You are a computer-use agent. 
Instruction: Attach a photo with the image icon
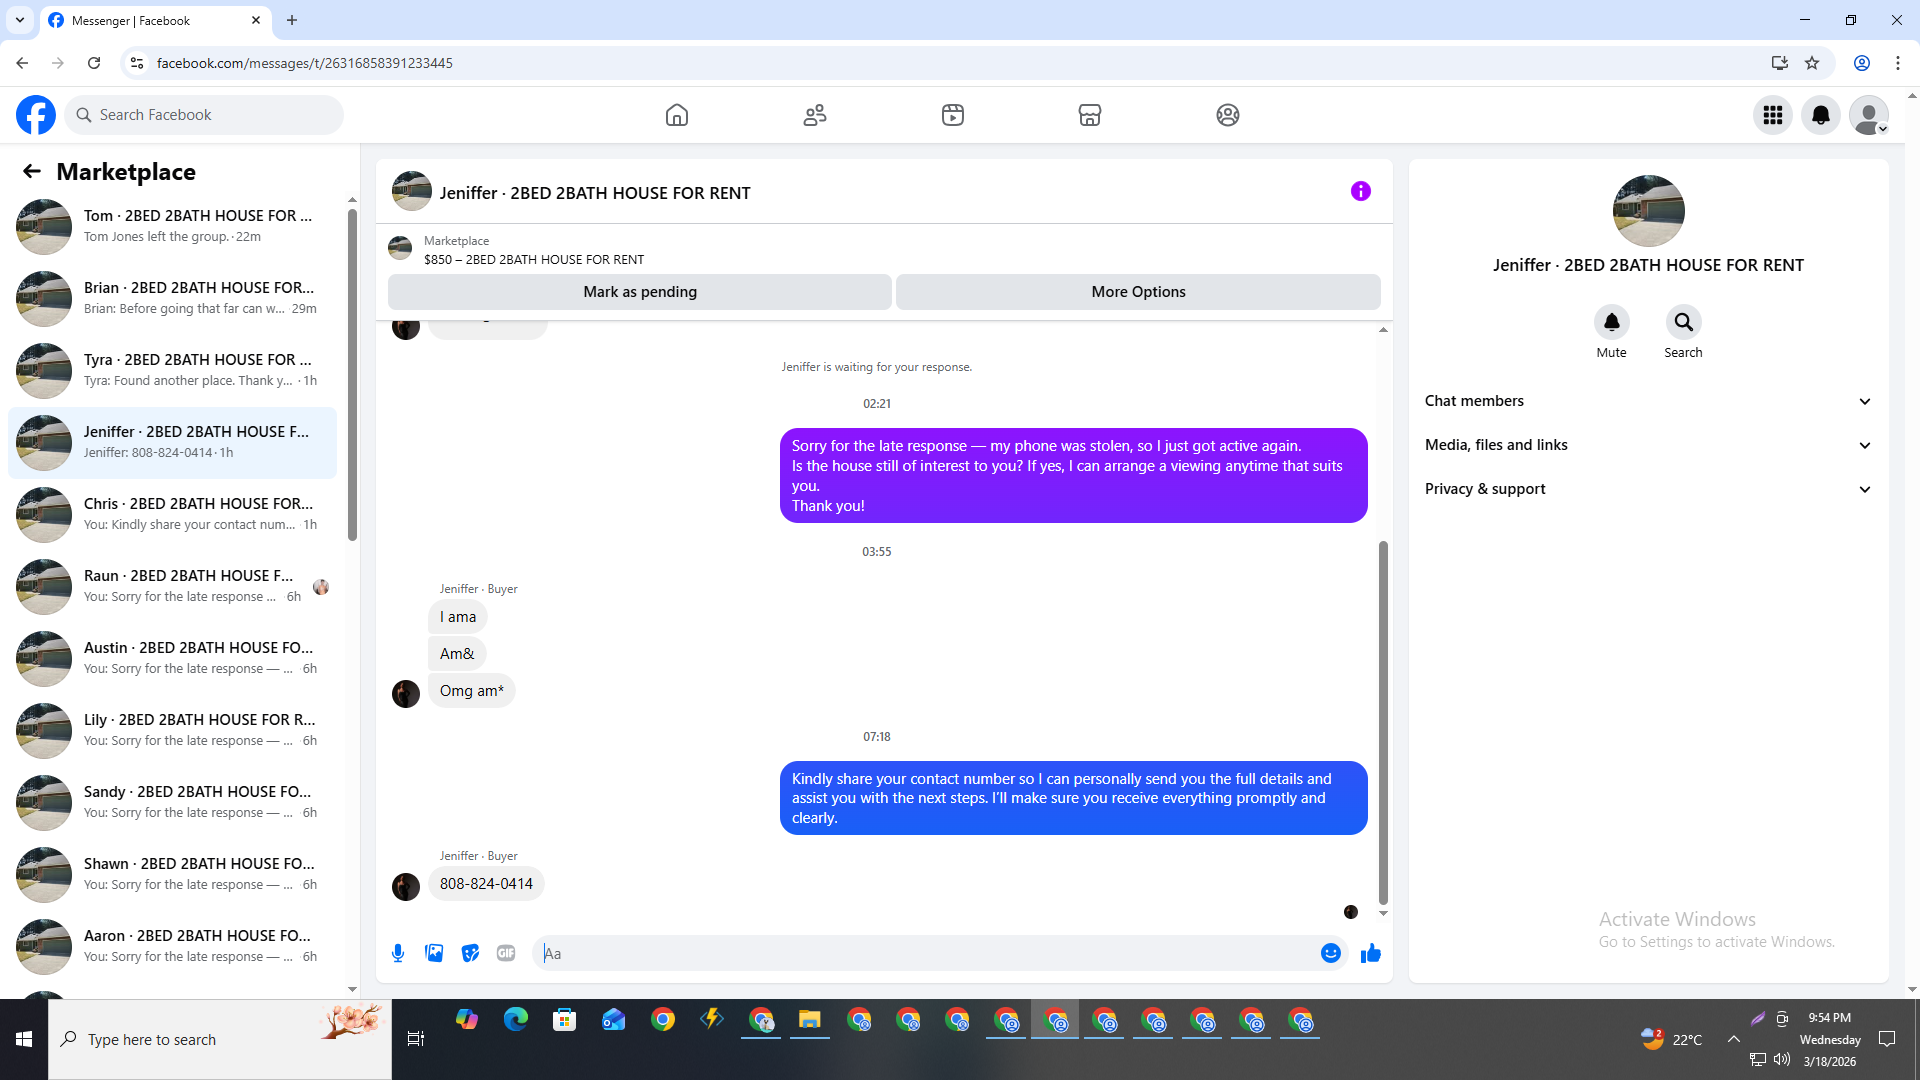coord(434,953)
